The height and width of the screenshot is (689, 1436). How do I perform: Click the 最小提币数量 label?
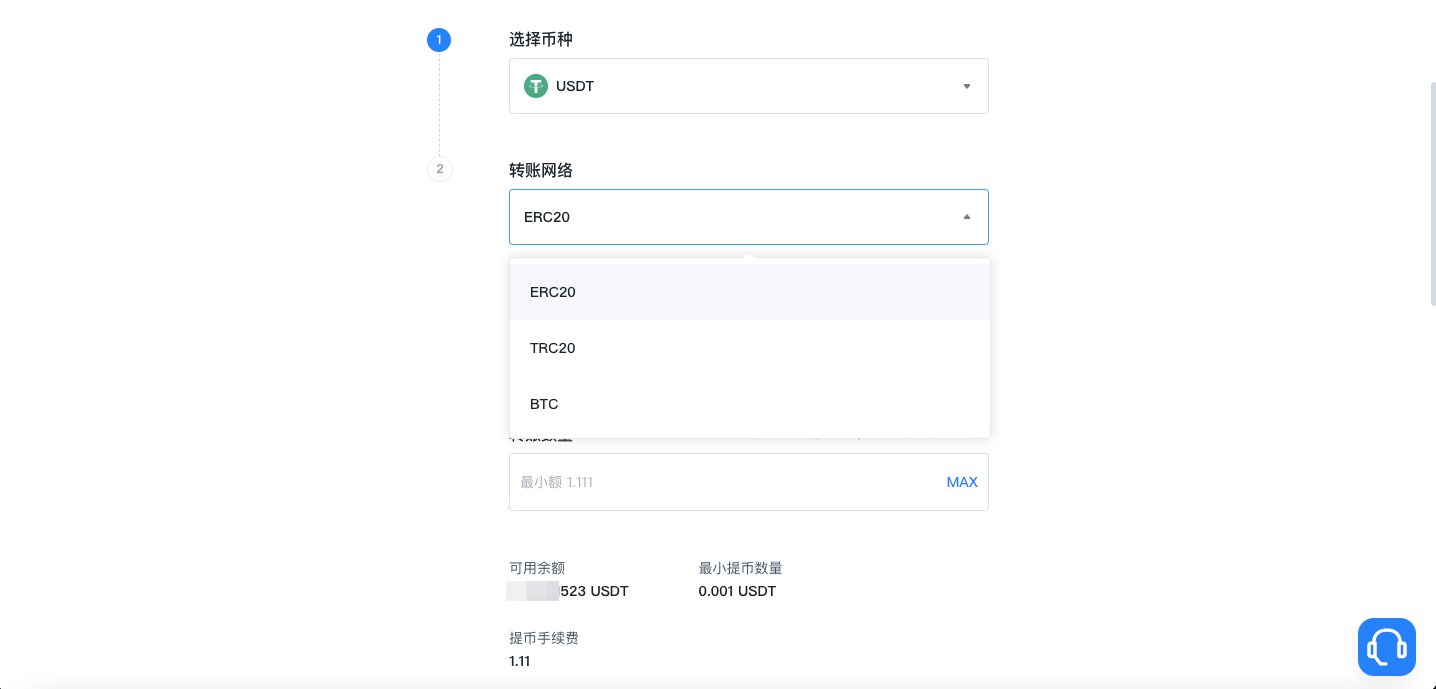pos(740,568)
